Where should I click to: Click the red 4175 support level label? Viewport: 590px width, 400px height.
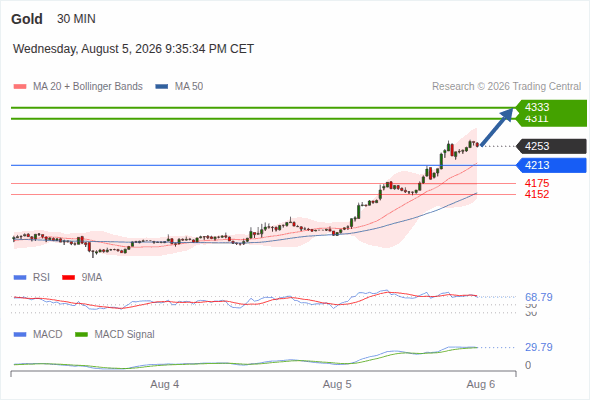coord(537,184)
